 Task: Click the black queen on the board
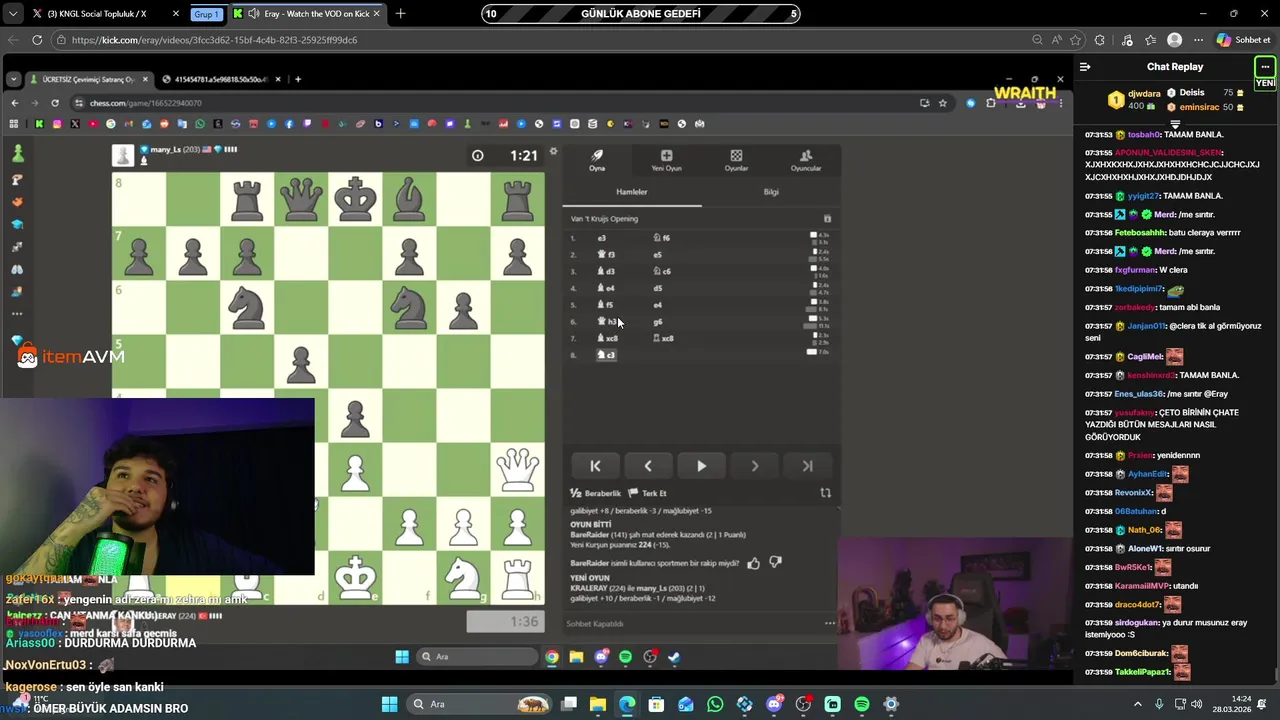pos(301,200)
